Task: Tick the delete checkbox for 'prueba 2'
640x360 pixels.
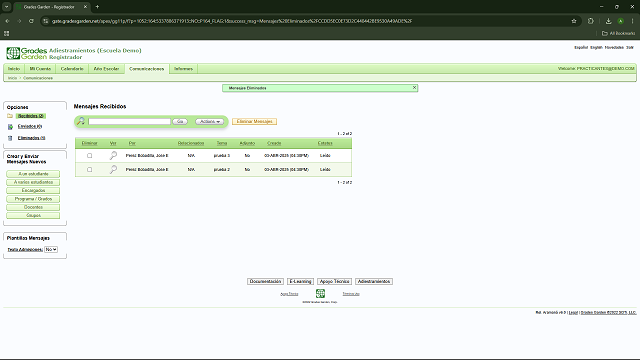Action: pyautogui.click(x=89, y=169)
